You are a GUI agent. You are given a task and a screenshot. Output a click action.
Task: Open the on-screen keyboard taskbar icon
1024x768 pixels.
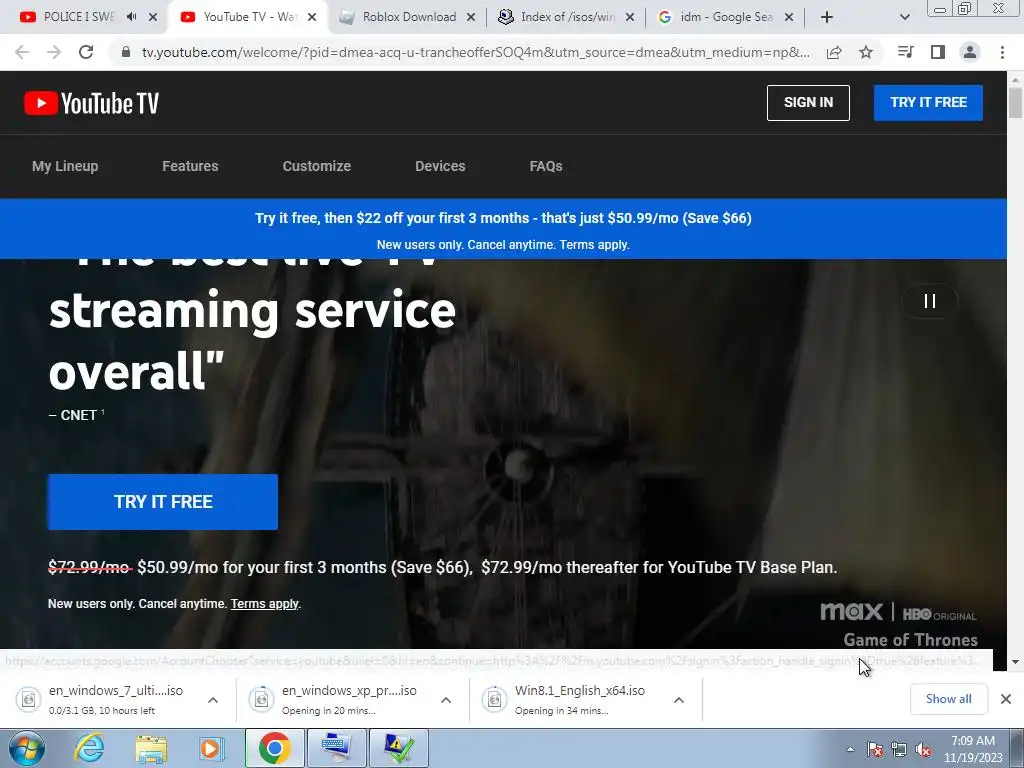[337, 748]
